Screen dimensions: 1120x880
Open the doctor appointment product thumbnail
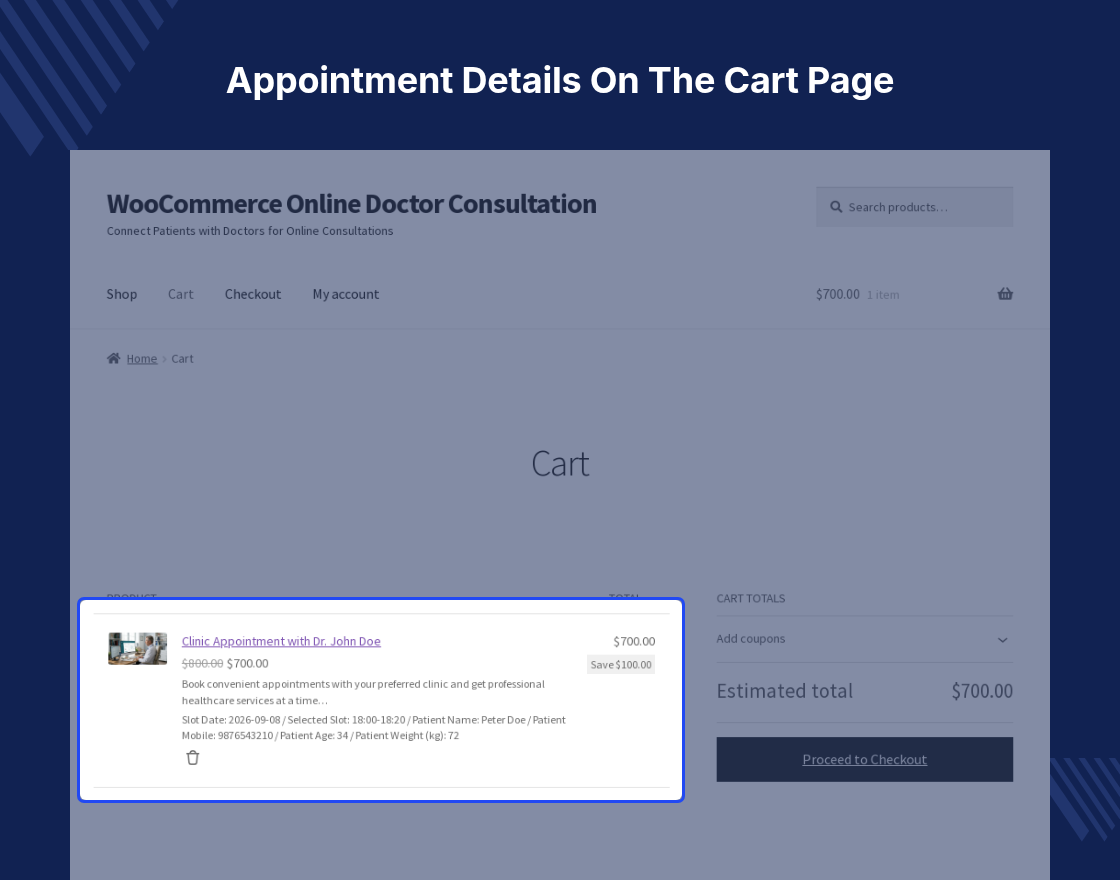point(137,649)
